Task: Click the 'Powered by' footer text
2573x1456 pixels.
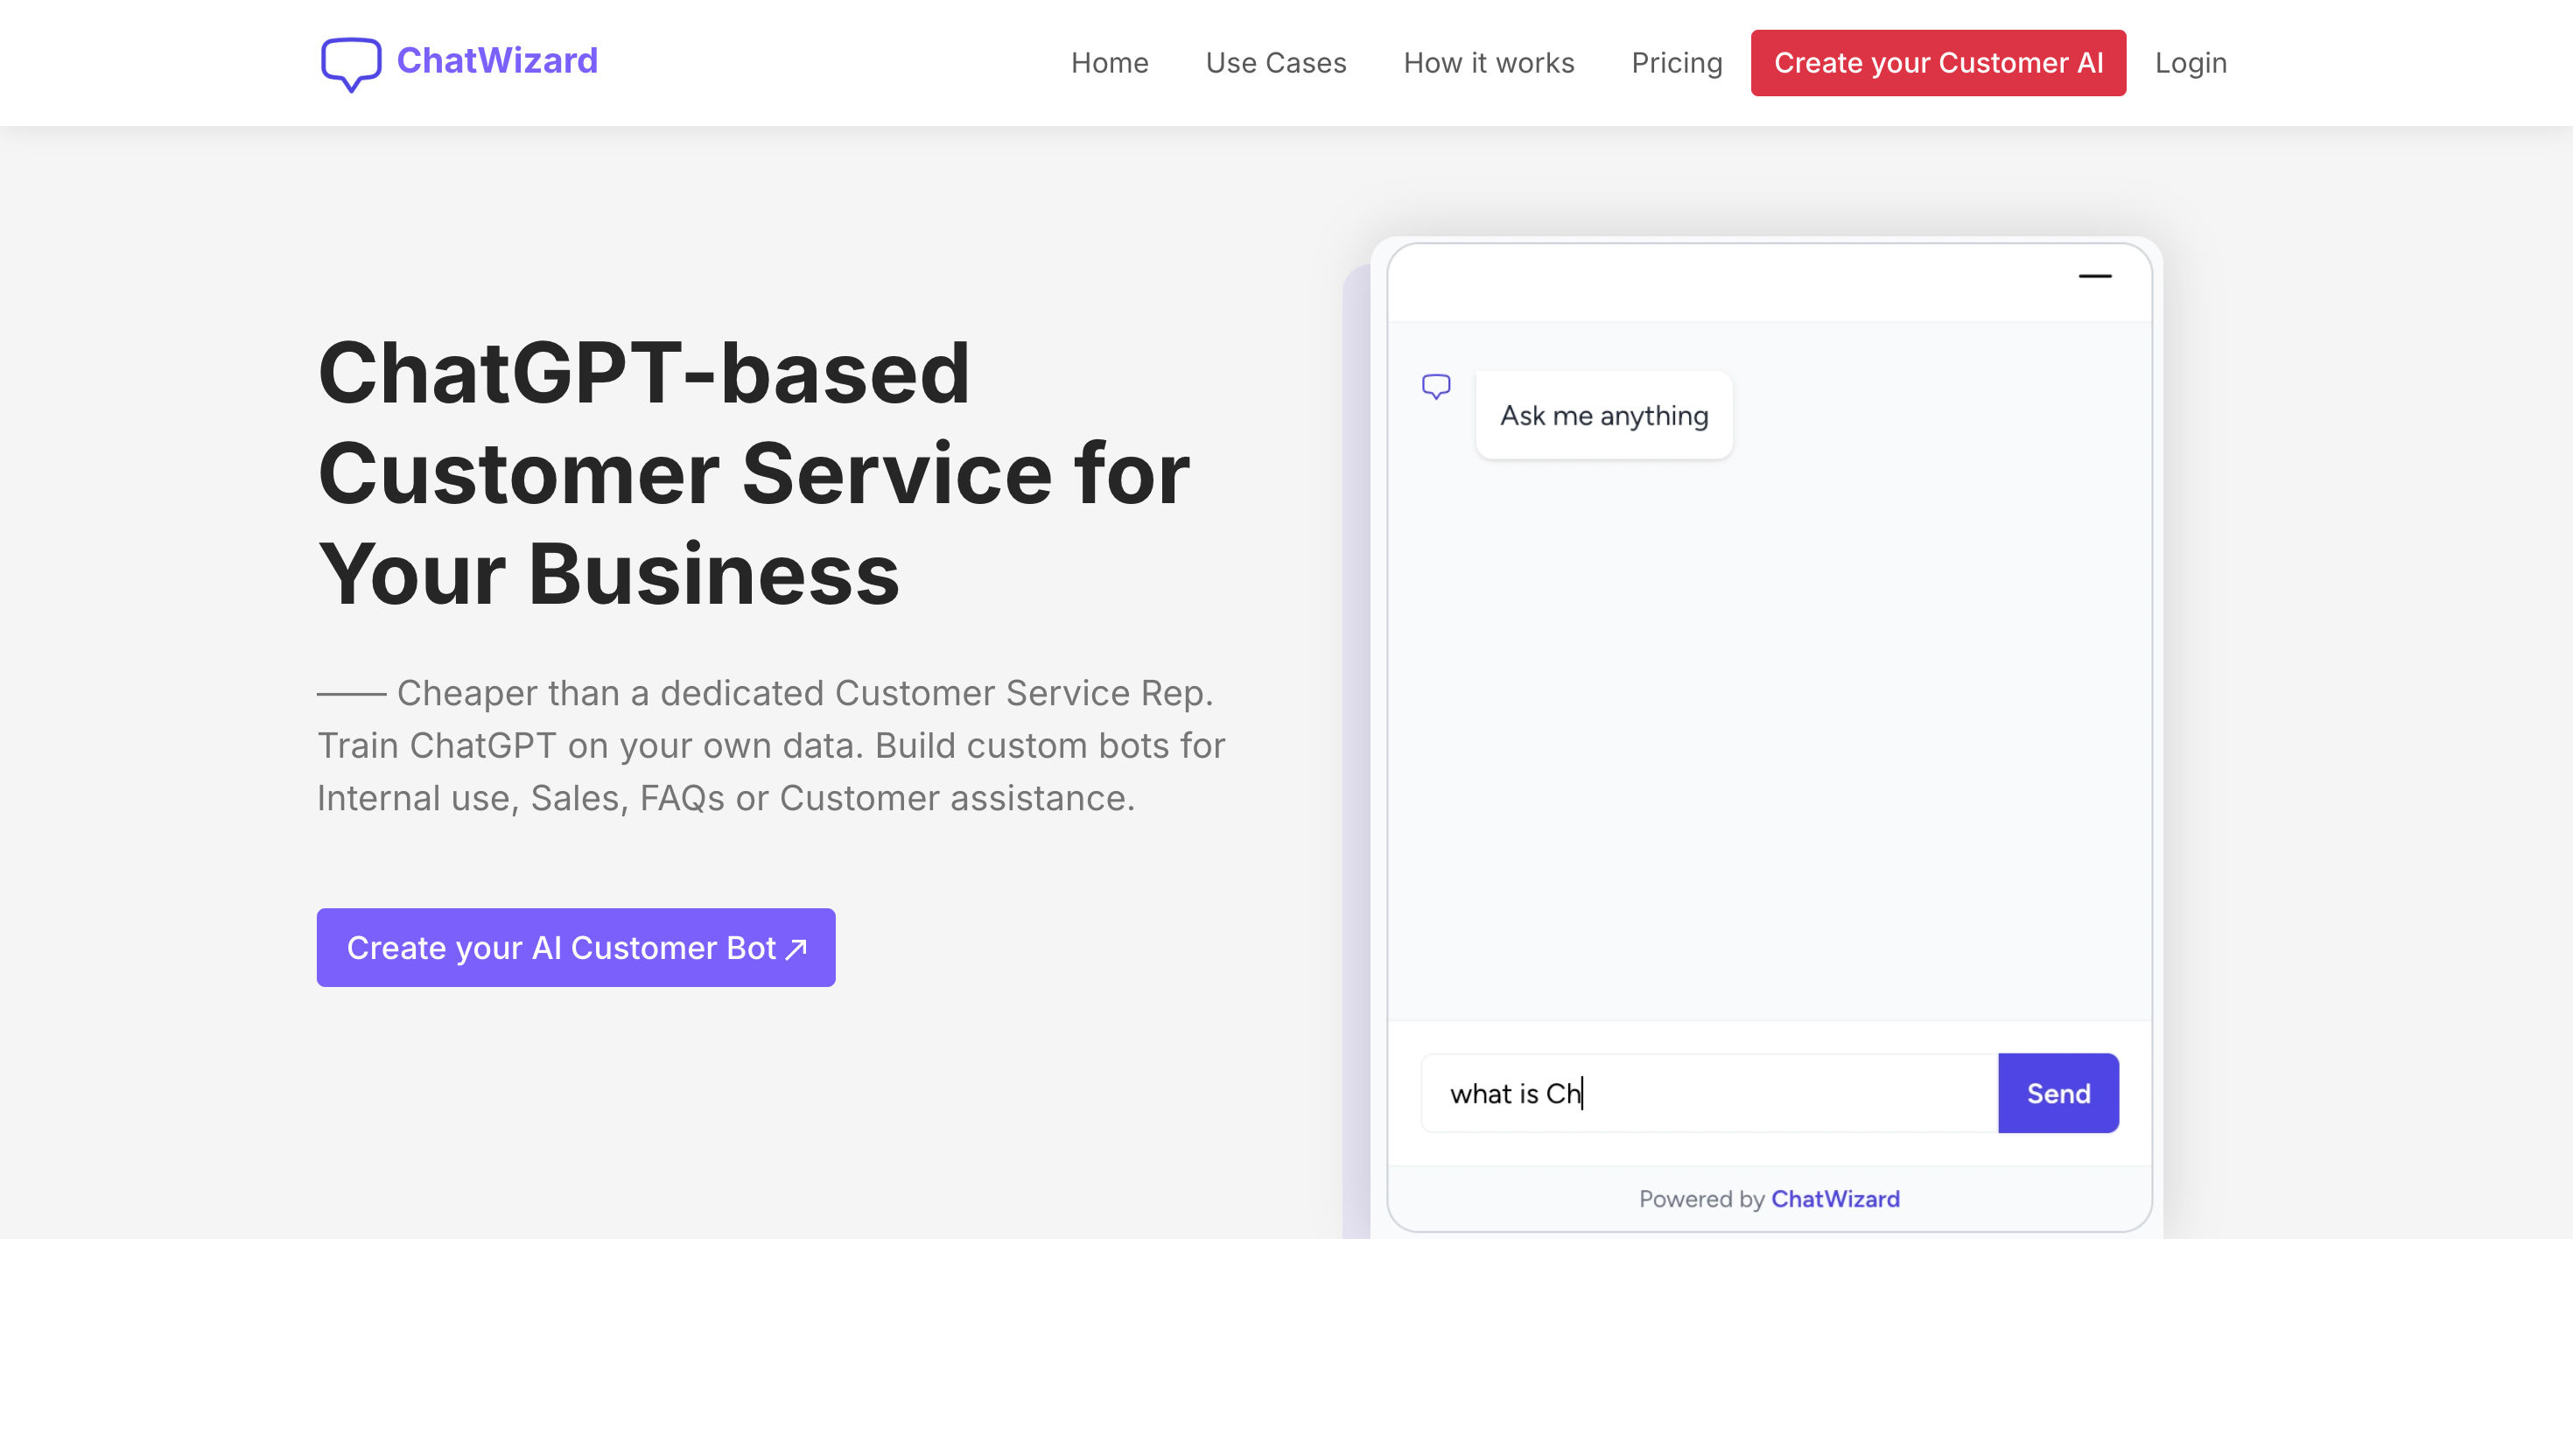Action: click(x=1701, y=1199)
